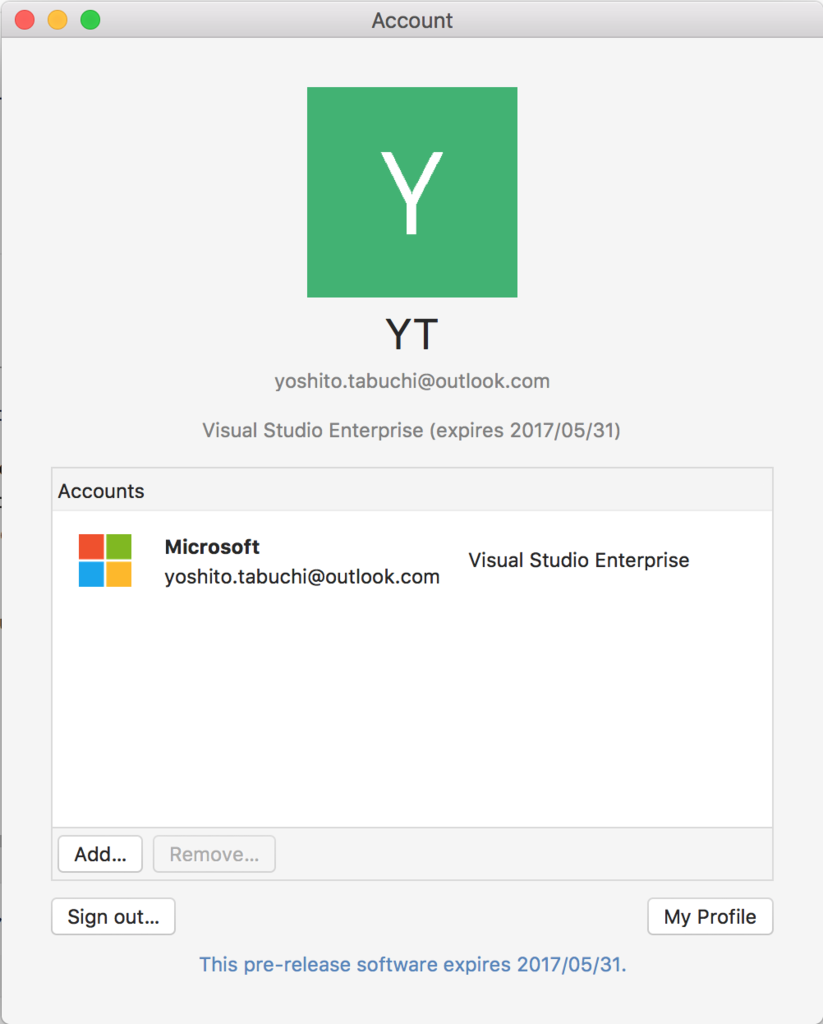The height and width of the screenshot is (1024, 823).
Task: Minimize the window using yellow button
Action: click(x=57, y=20)
